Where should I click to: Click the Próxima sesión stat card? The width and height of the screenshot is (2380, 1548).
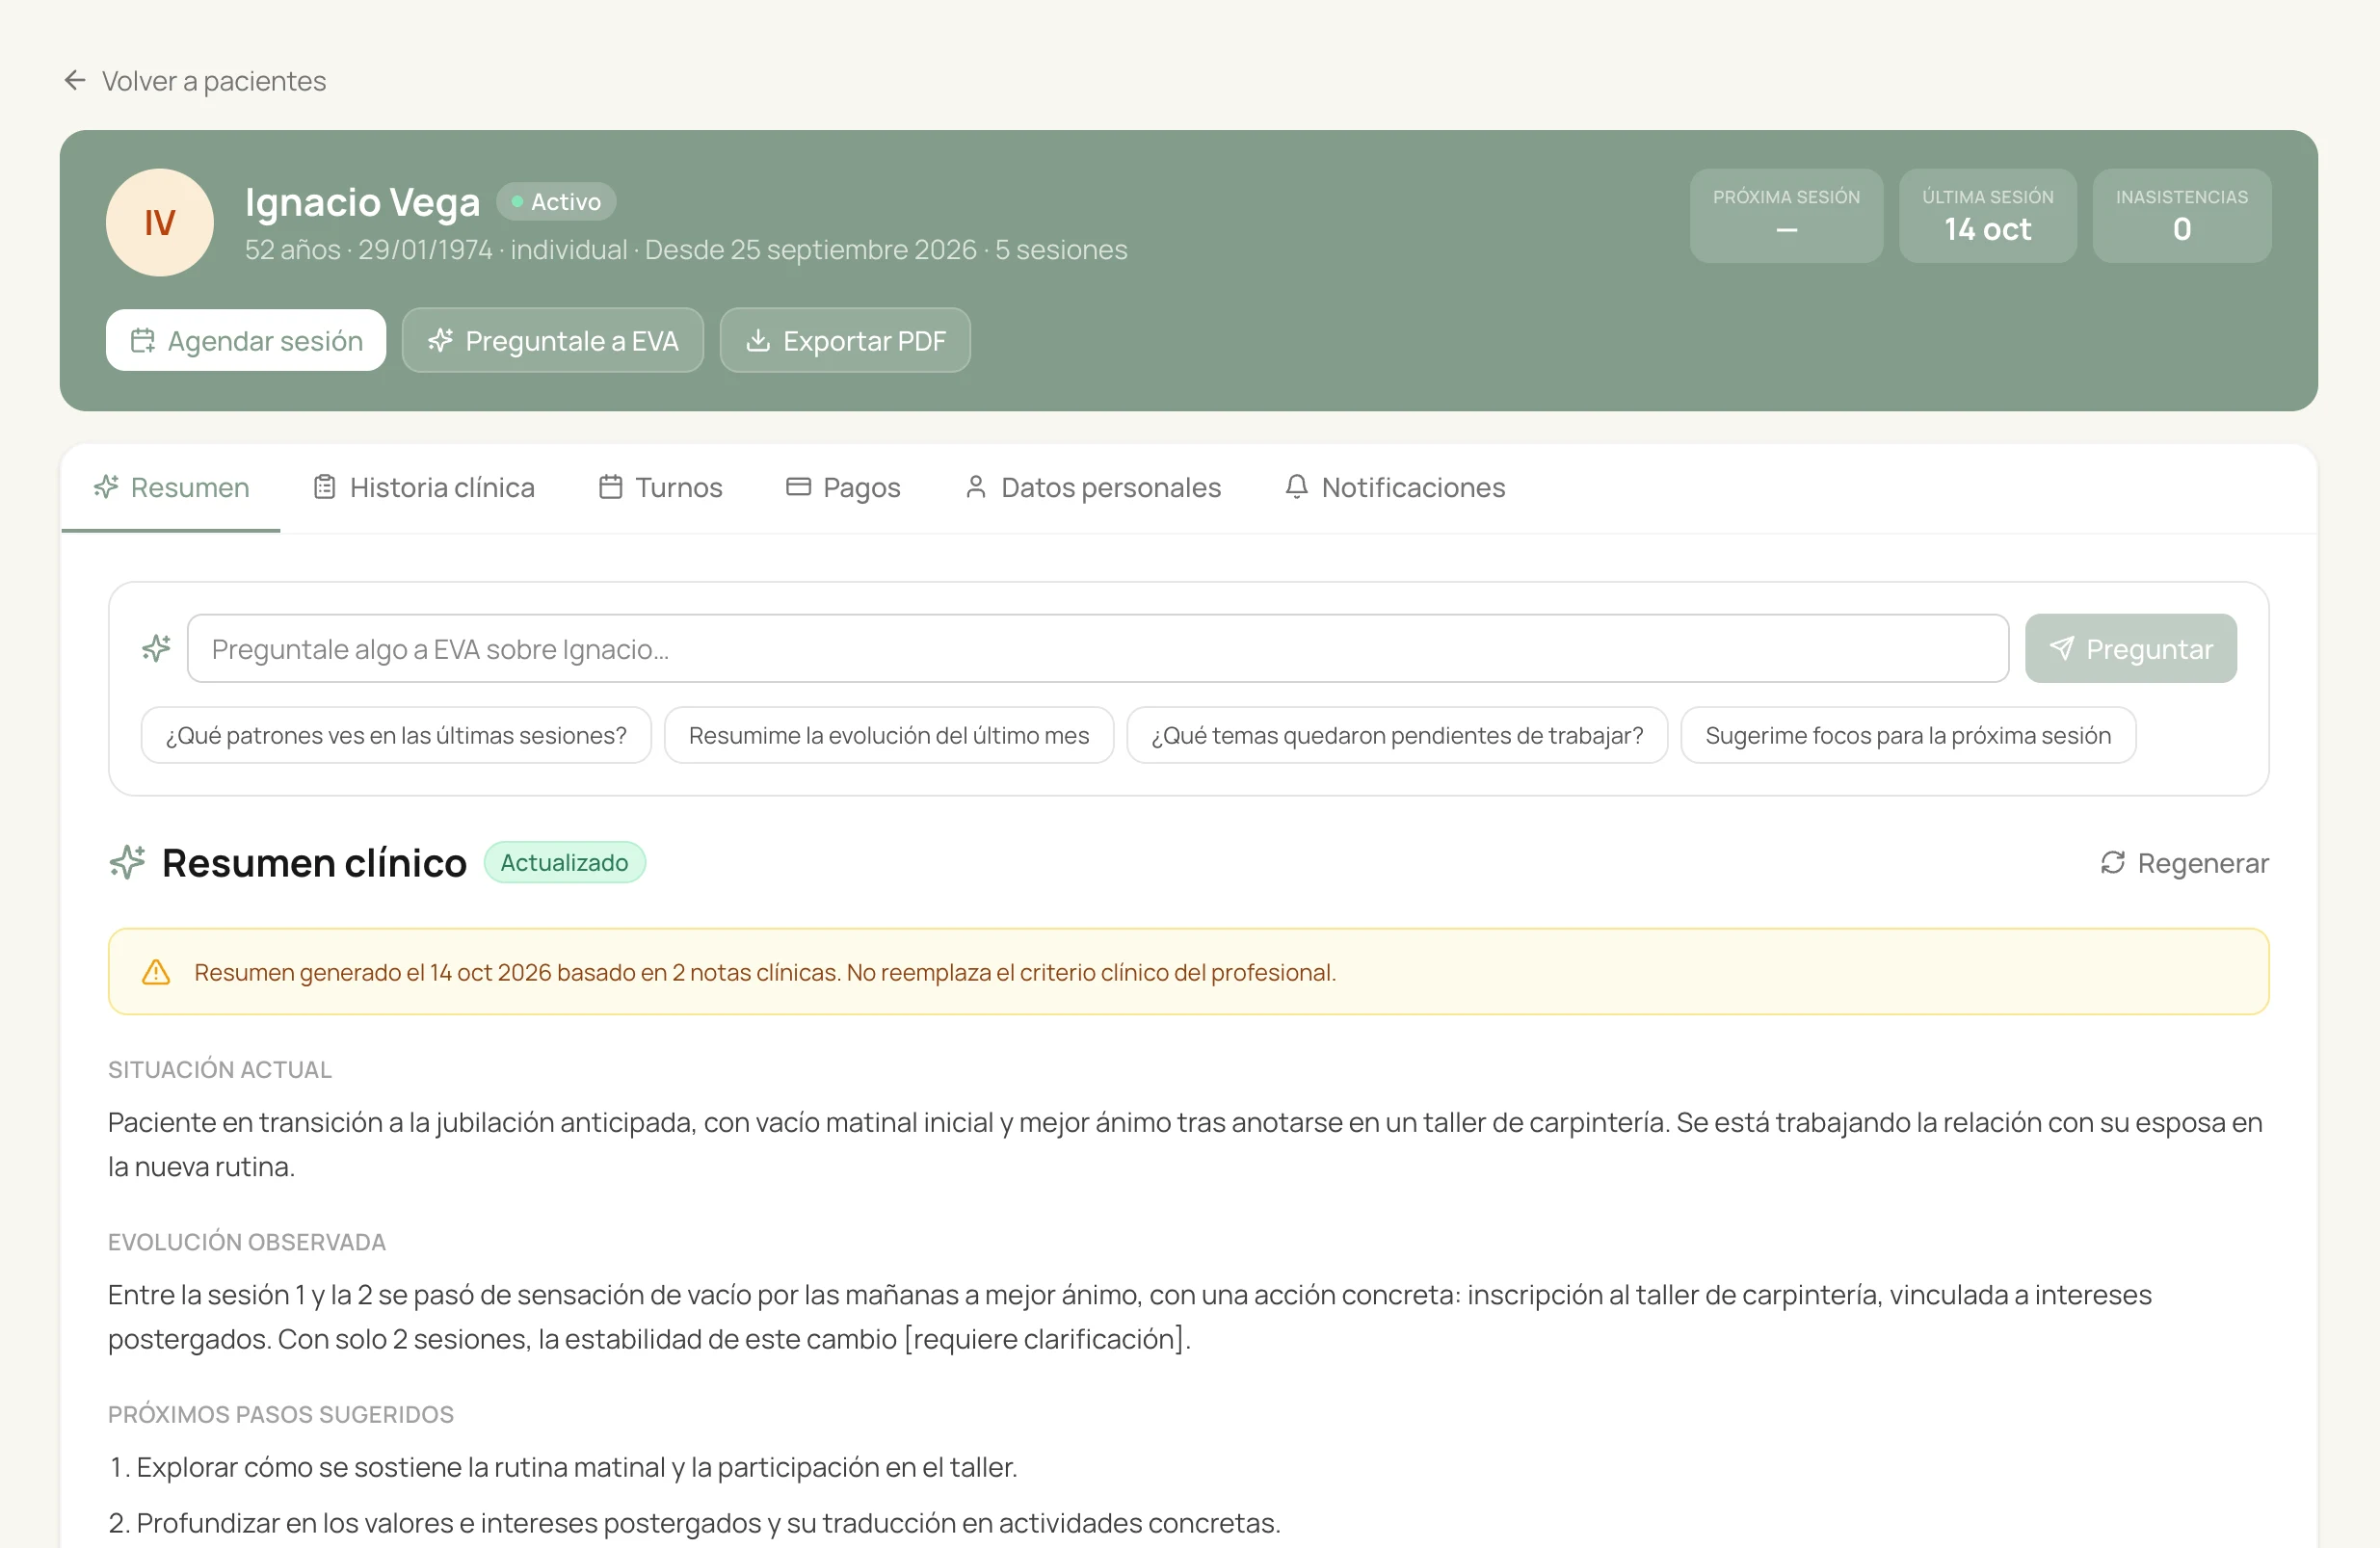(1786, 215)
